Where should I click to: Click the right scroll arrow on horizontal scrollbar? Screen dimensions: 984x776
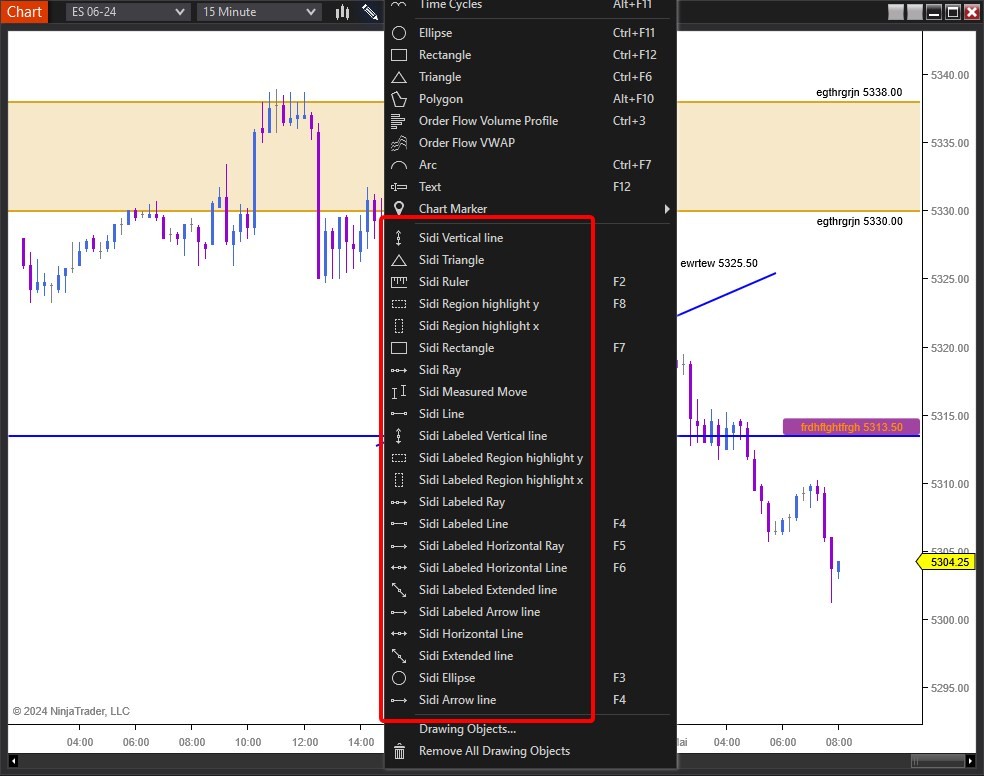970,761
